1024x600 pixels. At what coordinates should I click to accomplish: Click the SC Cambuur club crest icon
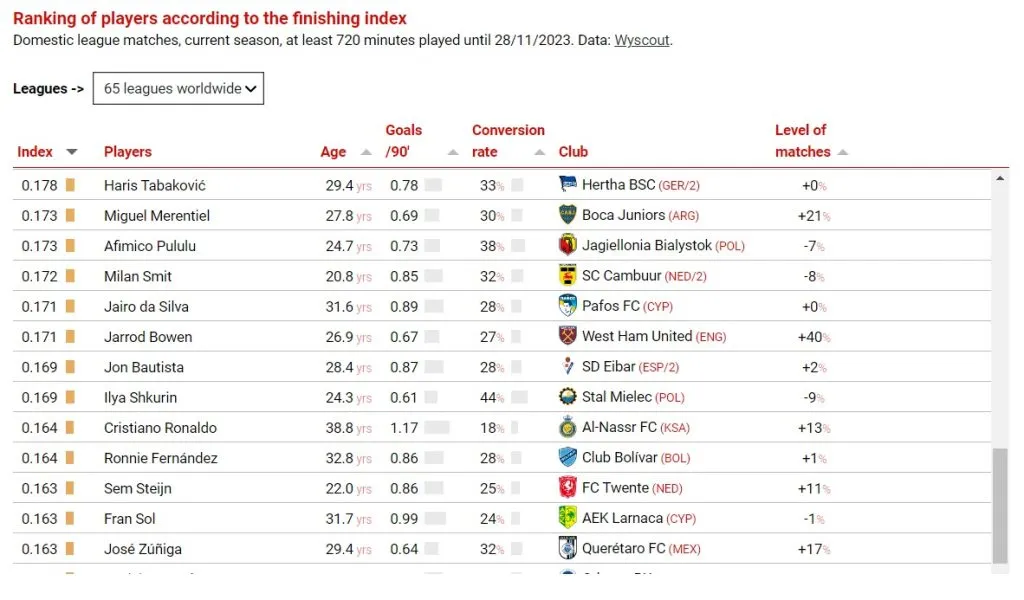coord(567,276)
